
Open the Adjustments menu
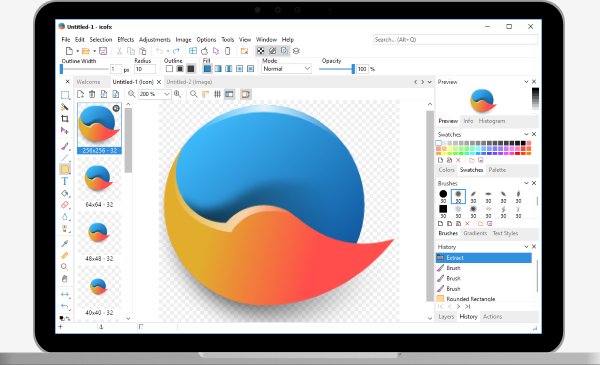tap(155, 39)
